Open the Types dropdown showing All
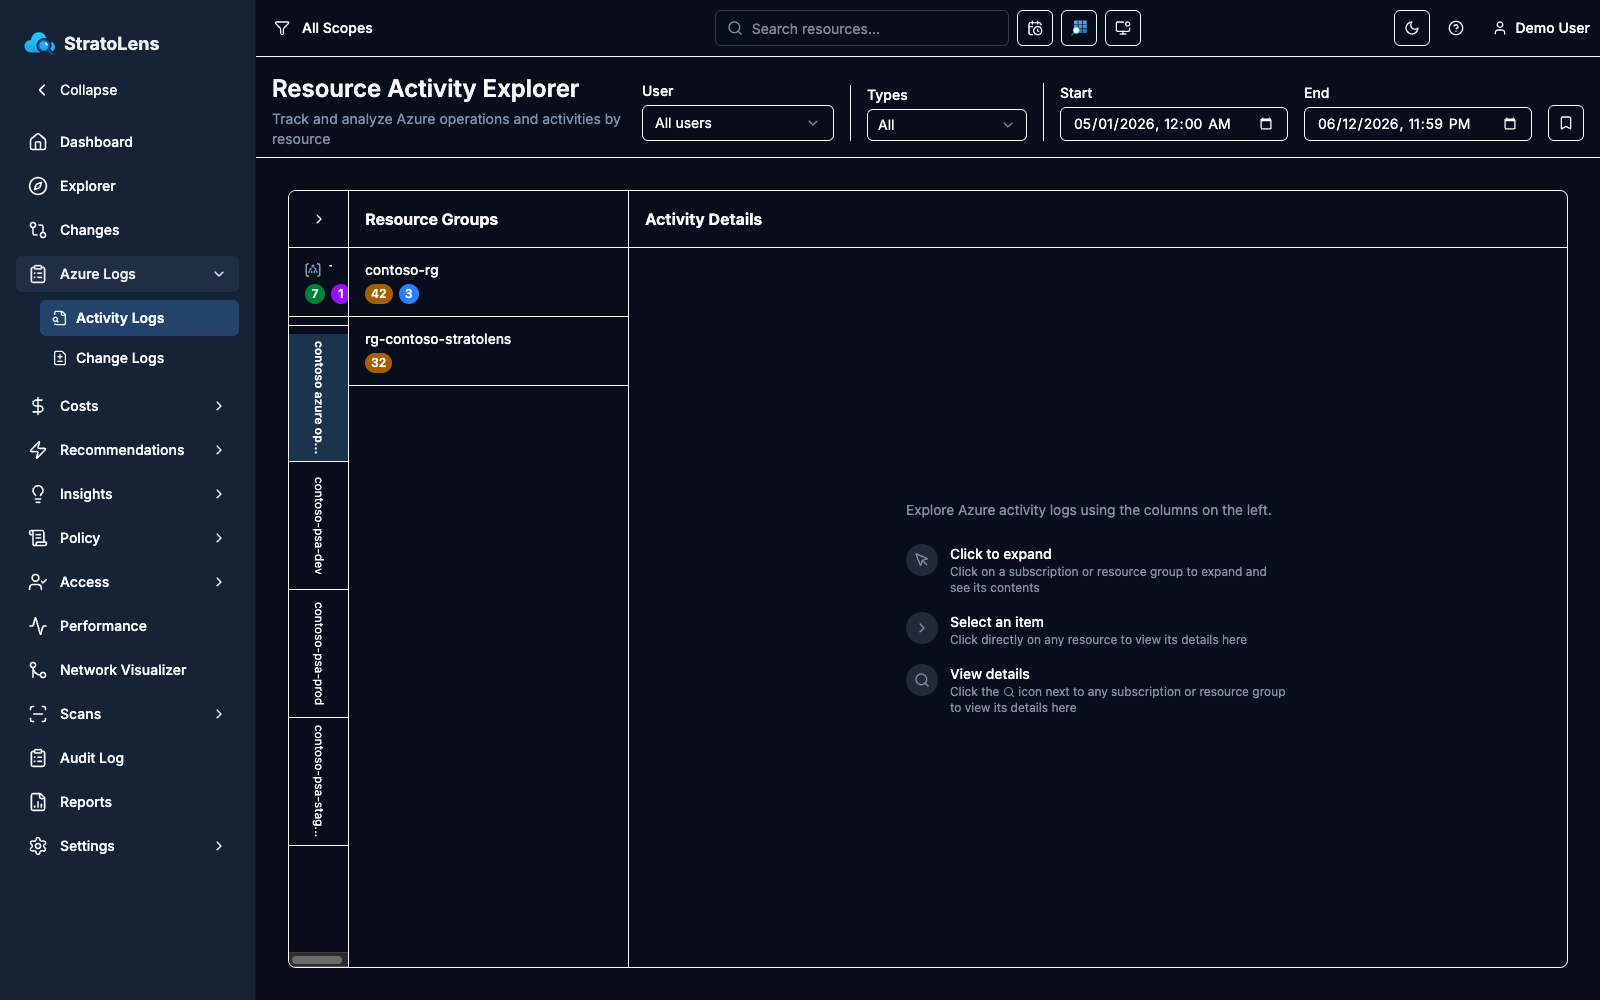 pos(947,125)
